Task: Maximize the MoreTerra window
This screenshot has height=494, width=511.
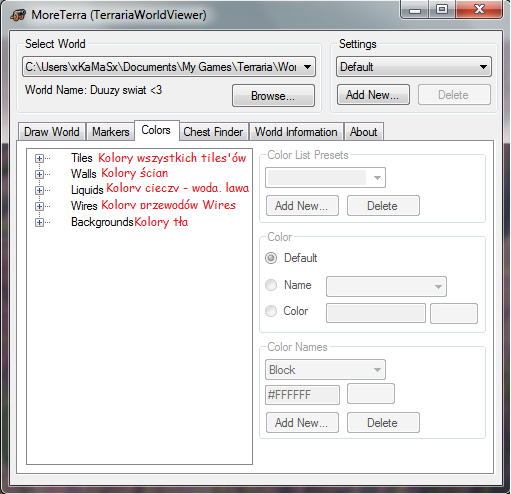Action: pyautogui.click(x=442, y=10)
